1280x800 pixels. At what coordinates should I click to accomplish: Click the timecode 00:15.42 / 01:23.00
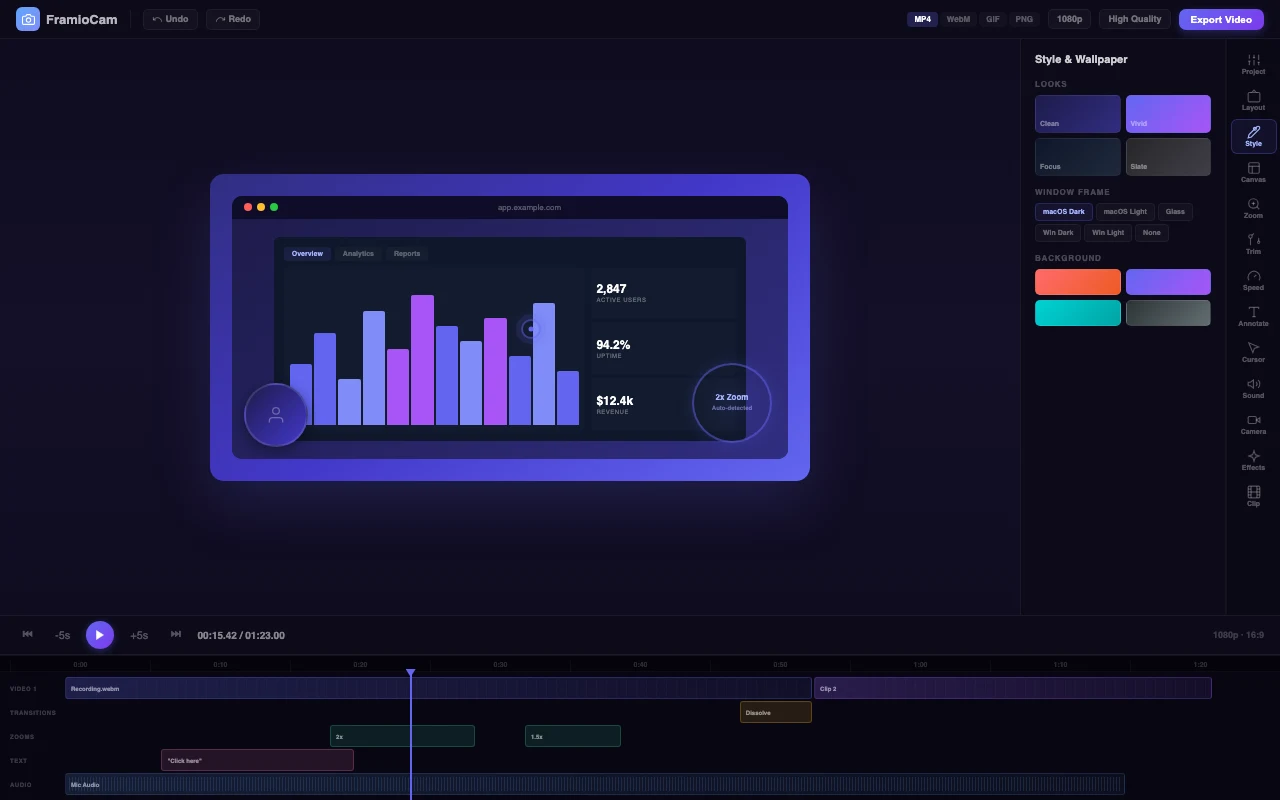(241, 635)
